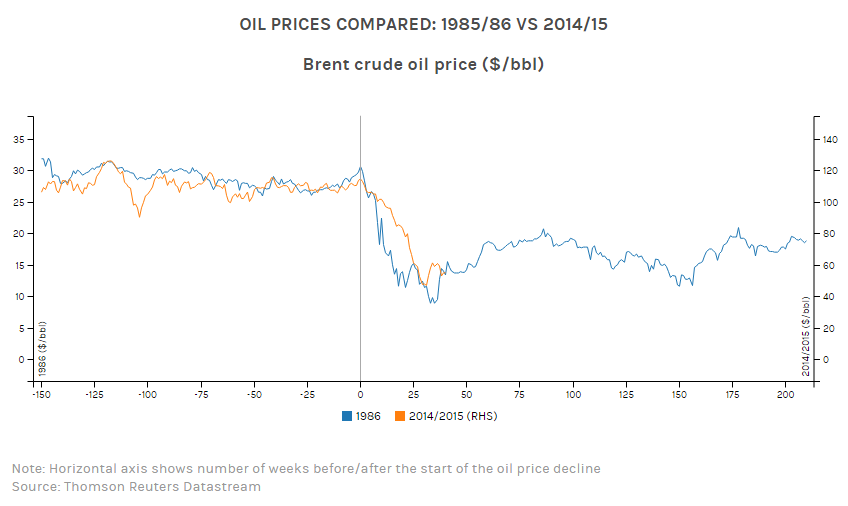Image resolution: width=848 pixels, height=506 pixels.
Task: Click the 35 label on left axis
Action: click(17, 139)
